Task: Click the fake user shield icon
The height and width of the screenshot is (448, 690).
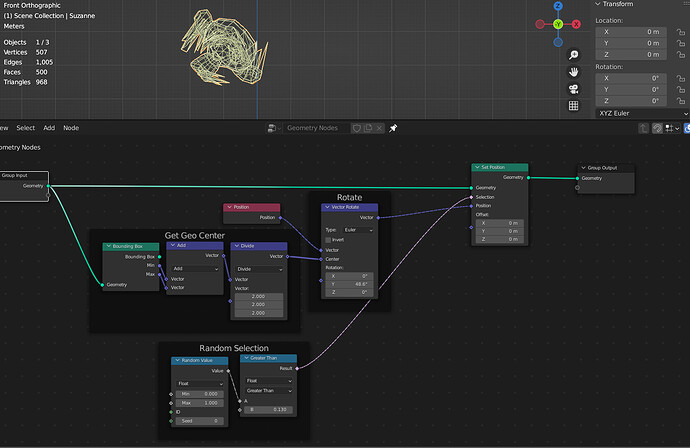Action: point(357,128)
